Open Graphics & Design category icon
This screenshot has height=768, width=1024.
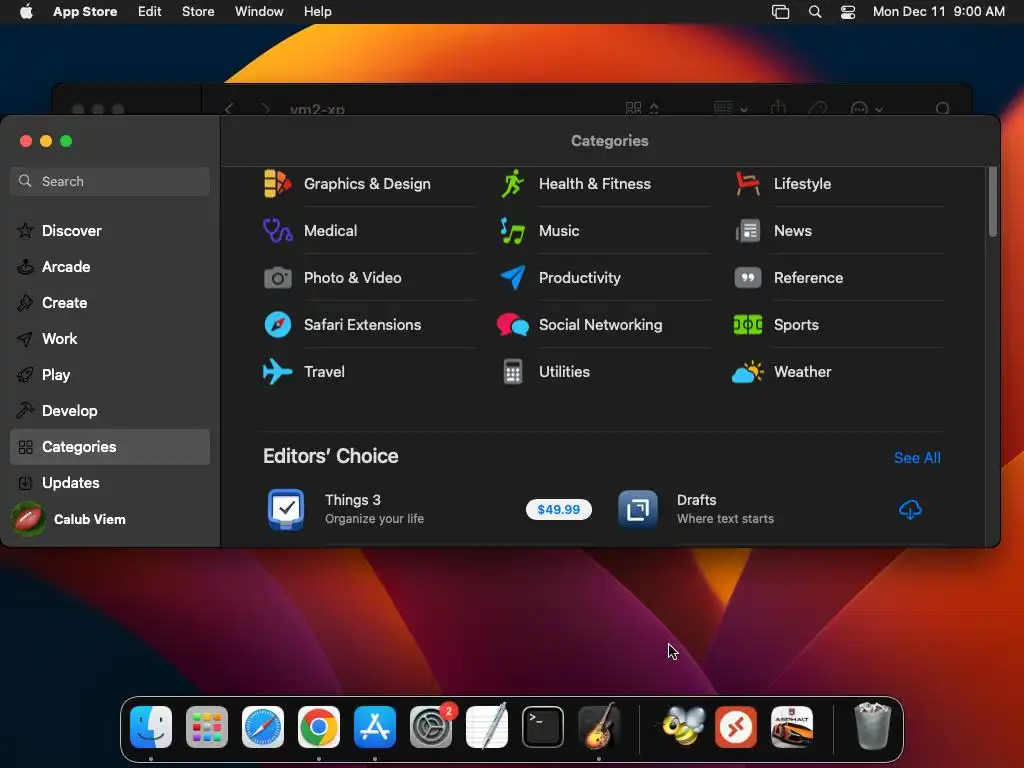pyautogui.click(x=277, y=184)
